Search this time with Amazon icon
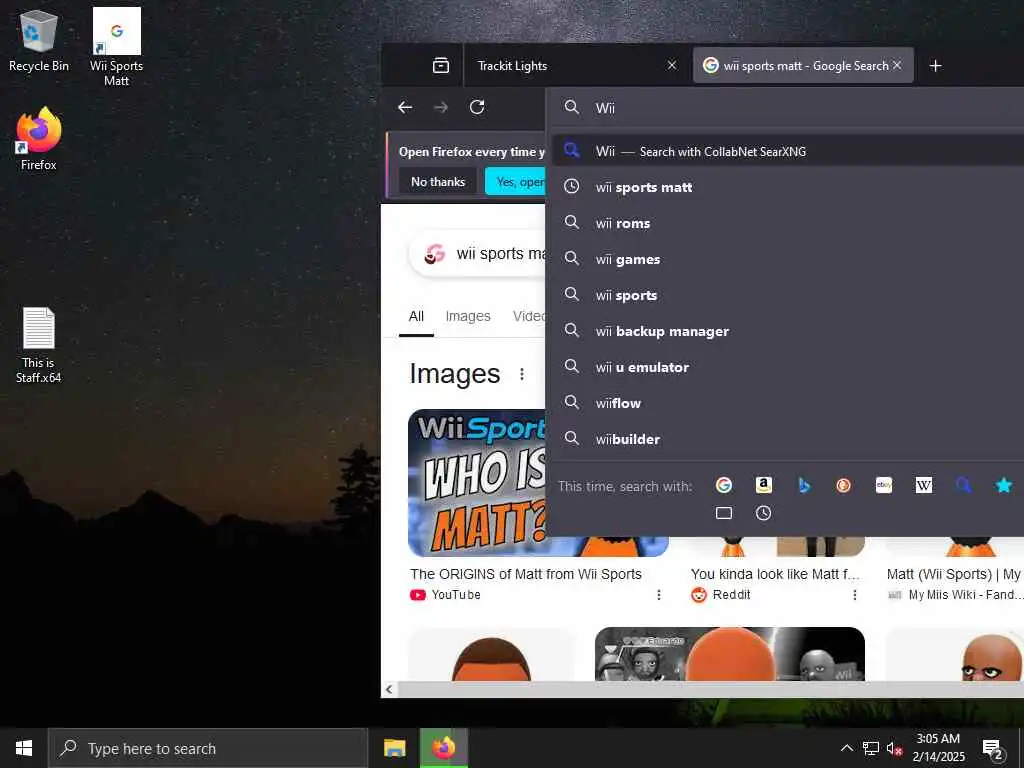The height and width of the screenshot is (768, 1024). pyautogui.click(x=763, y=485)
